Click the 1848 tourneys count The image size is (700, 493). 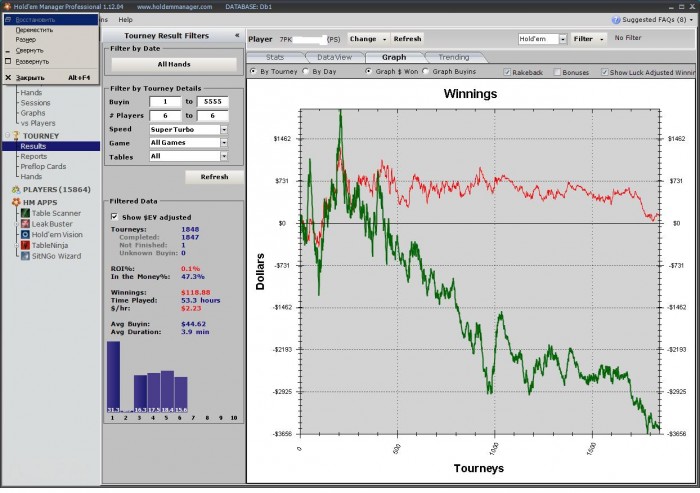190,230
